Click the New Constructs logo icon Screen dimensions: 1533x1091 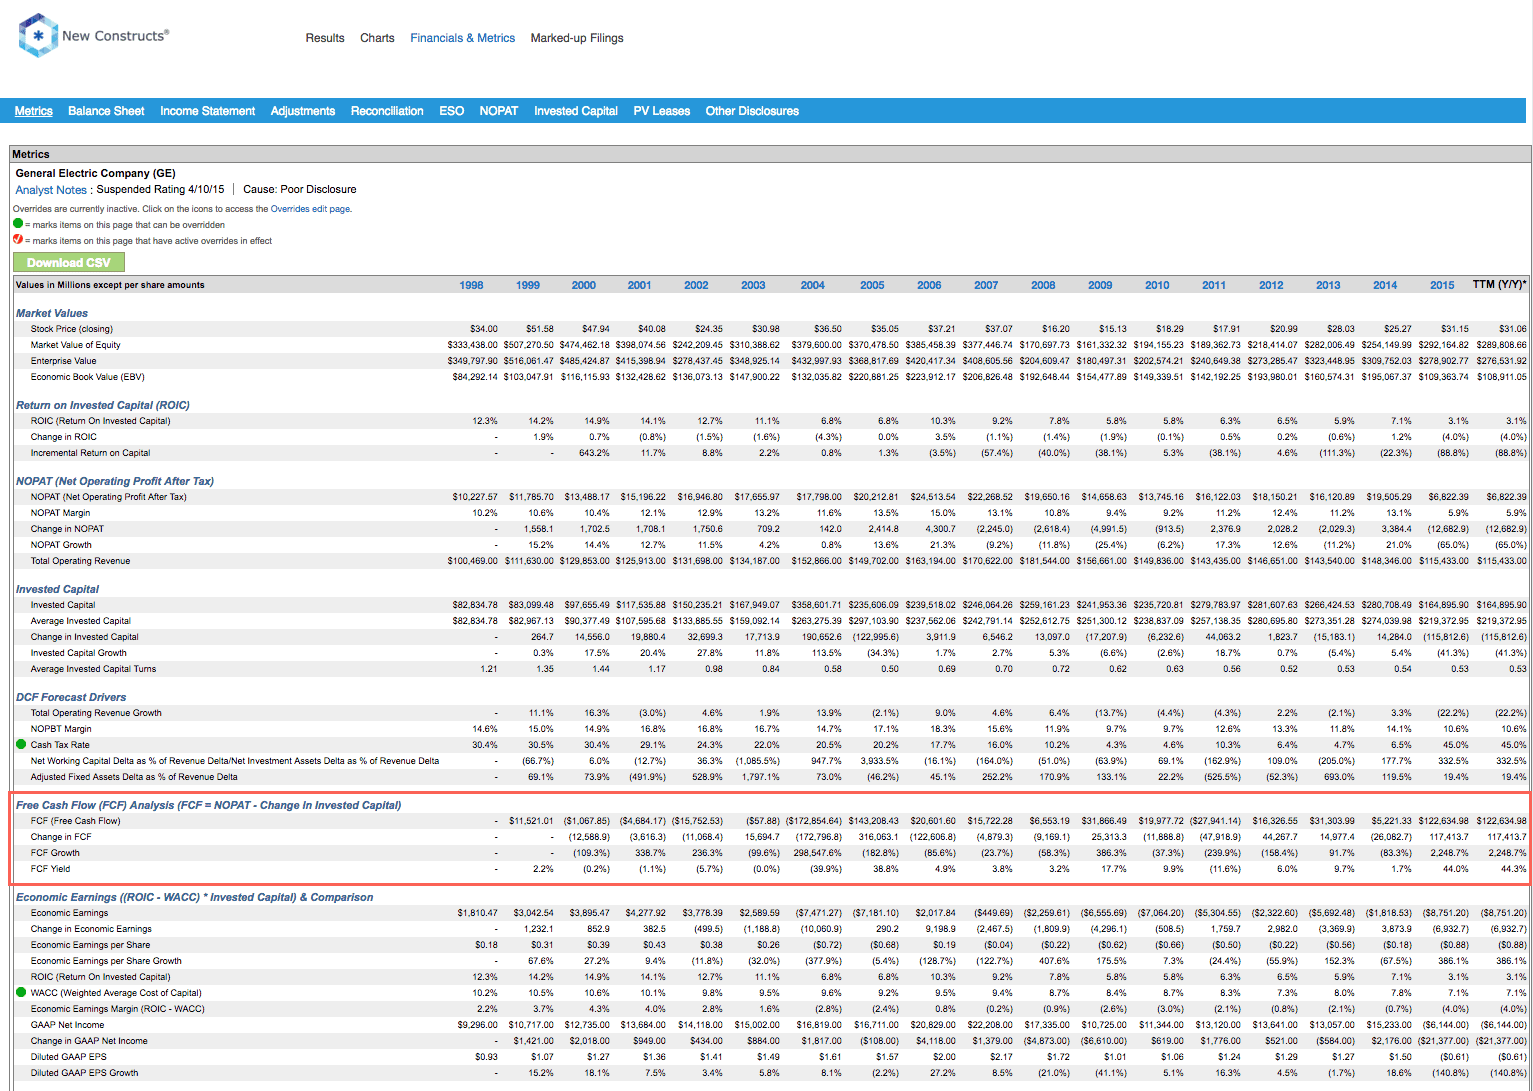tap(38, 35)
